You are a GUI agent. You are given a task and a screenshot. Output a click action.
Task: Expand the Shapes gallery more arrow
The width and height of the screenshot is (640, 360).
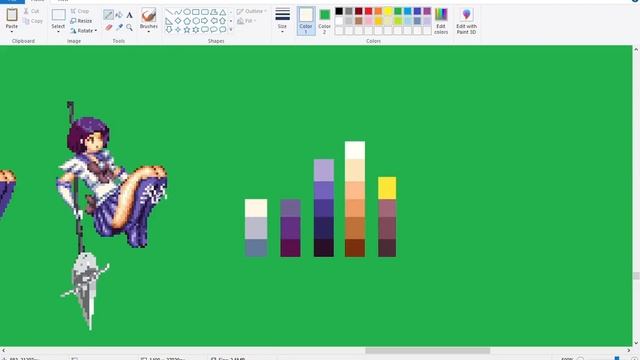231,30
